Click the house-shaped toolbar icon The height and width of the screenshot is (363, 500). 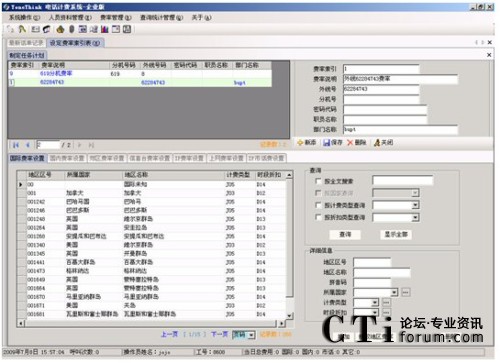coord(60,30)
